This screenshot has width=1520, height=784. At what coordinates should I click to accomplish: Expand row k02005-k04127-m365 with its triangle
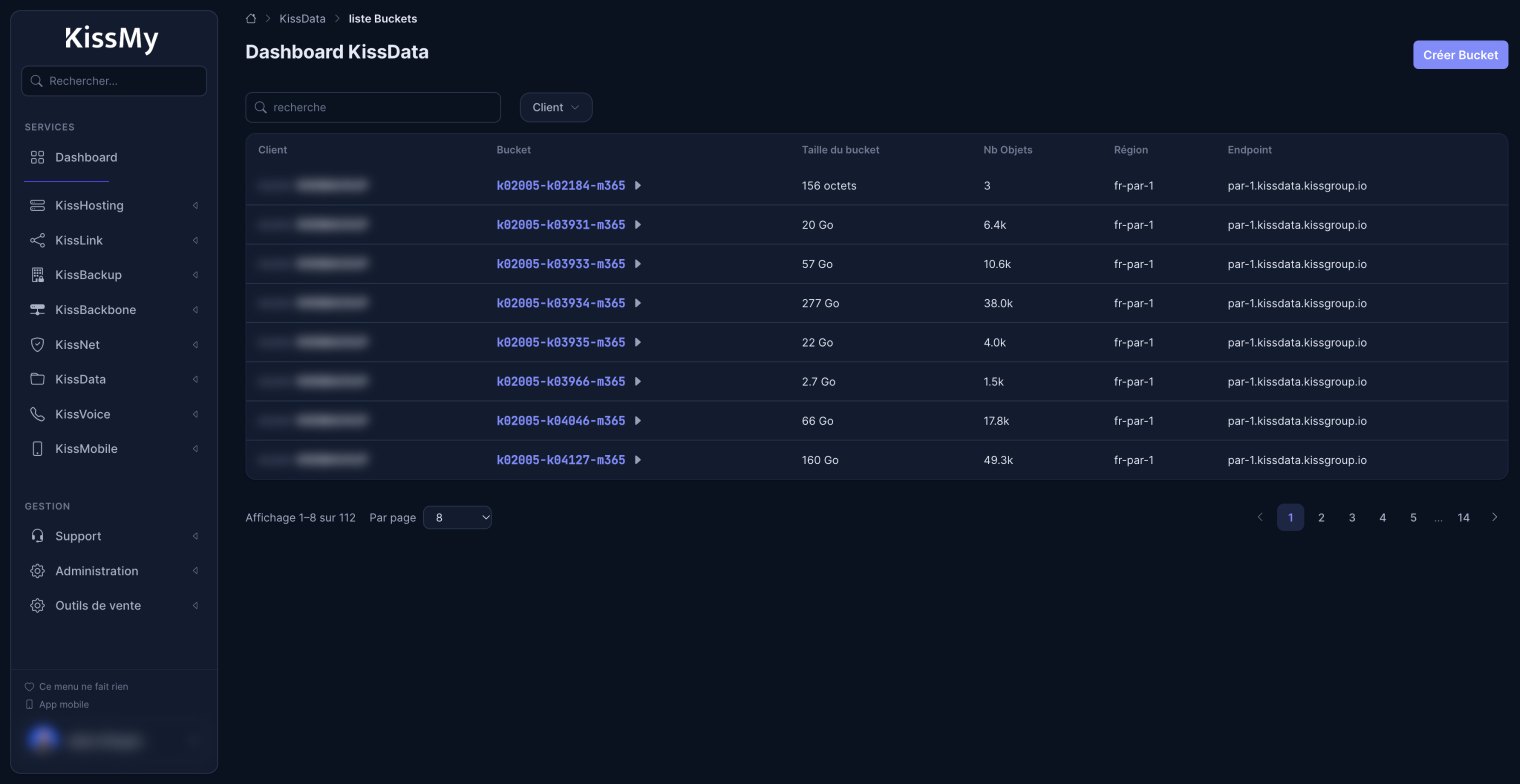click(x=638, y=460)
